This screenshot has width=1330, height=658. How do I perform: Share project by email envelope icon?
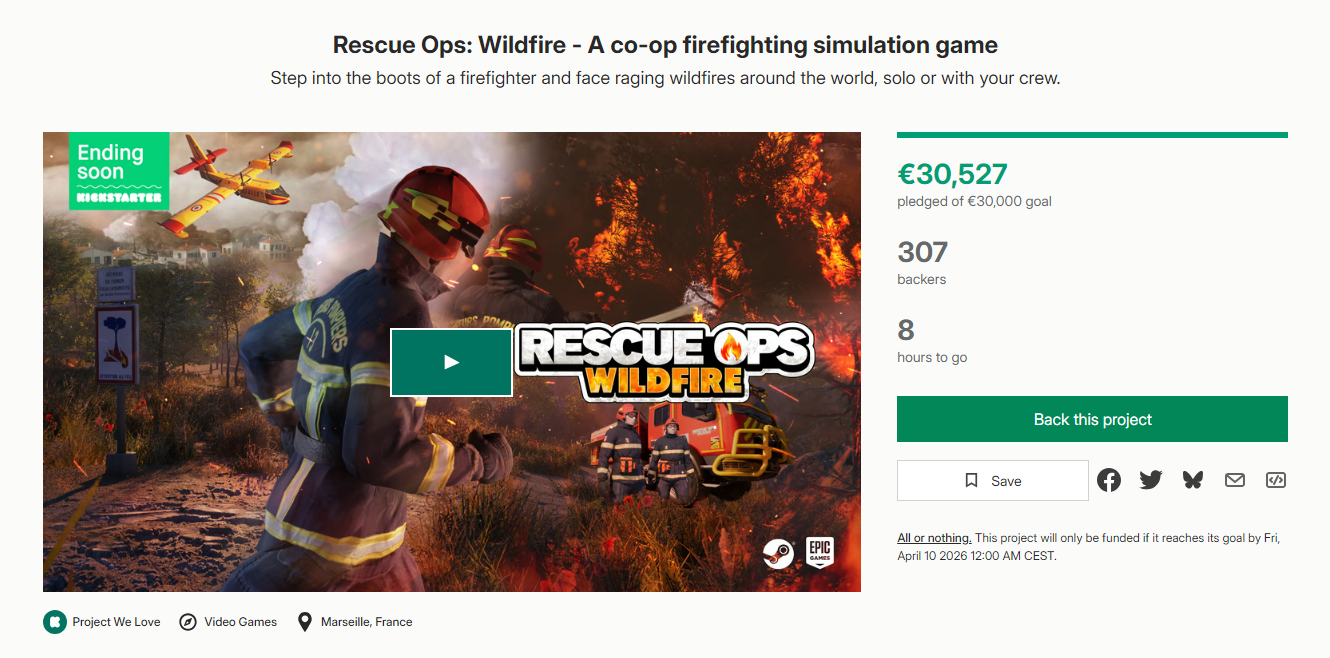click(1235, 480)
